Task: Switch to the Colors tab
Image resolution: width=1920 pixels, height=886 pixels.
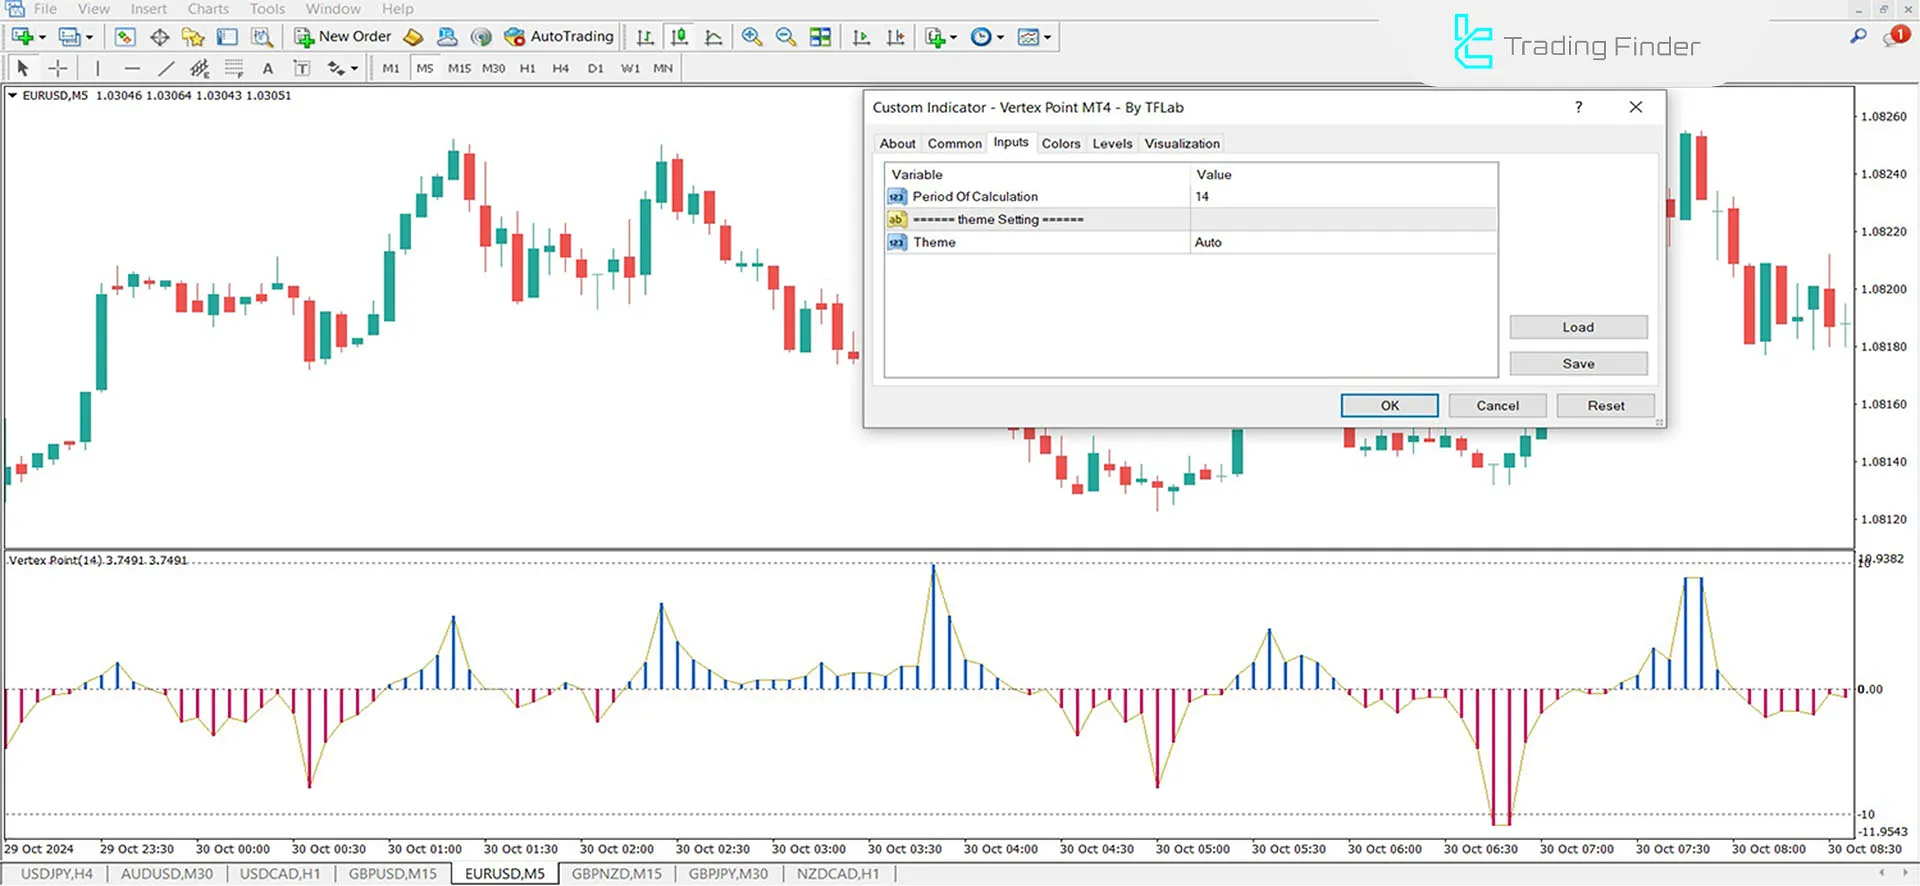Action: pos(1060,143)
